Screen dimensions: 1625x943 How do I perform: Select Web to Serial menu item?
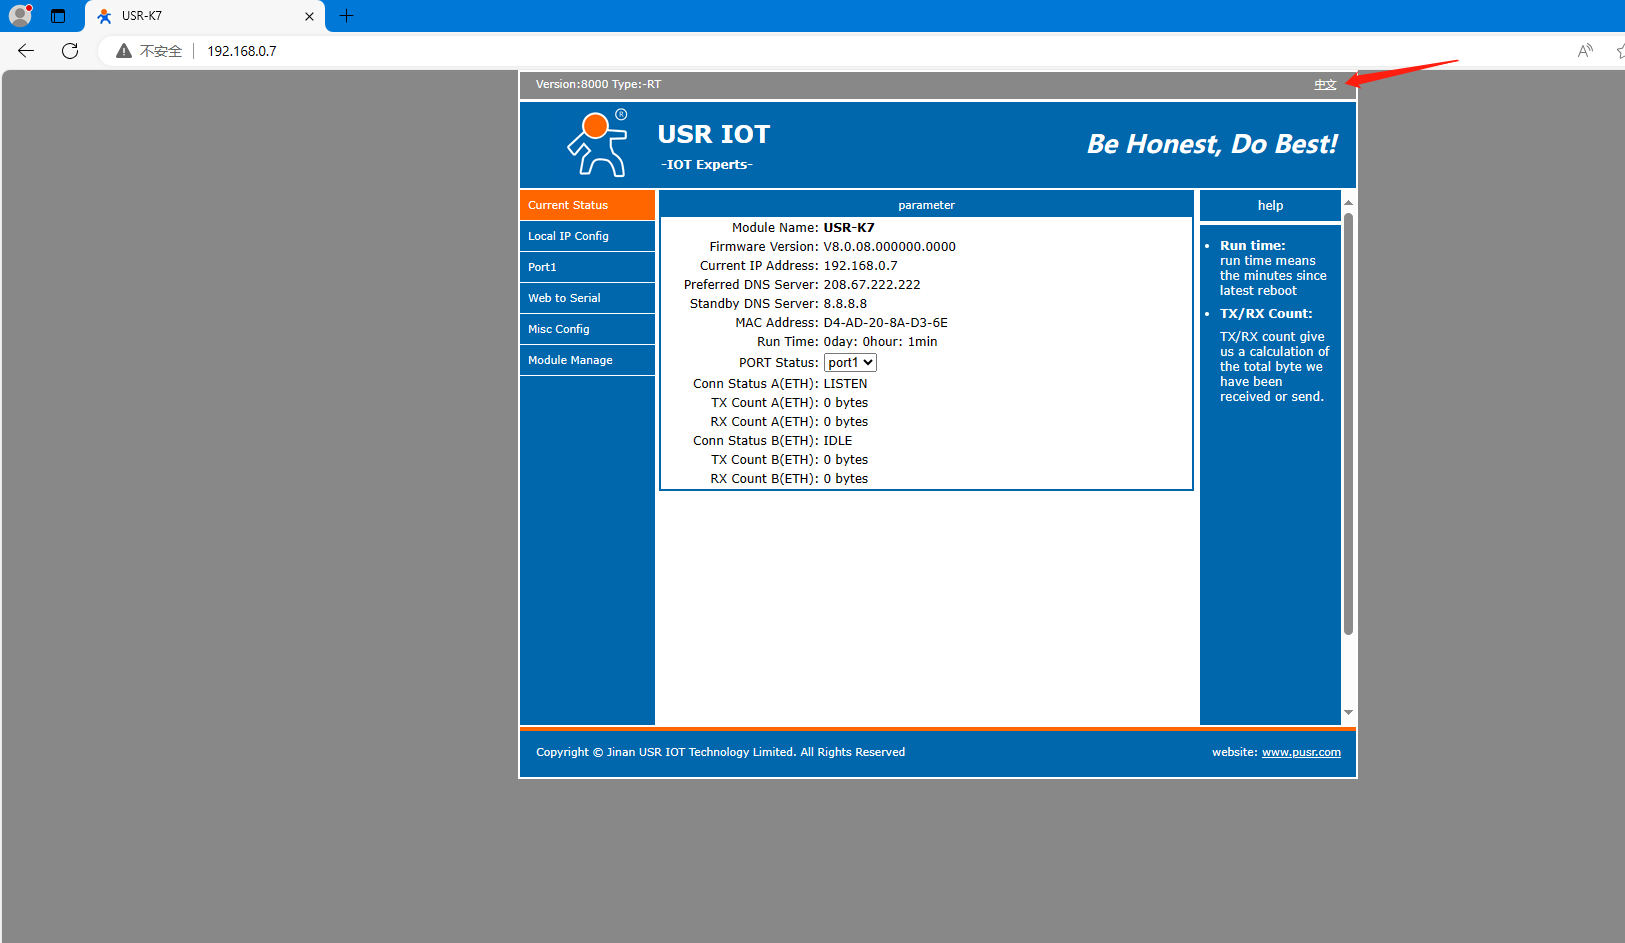[x=587, y=298]
